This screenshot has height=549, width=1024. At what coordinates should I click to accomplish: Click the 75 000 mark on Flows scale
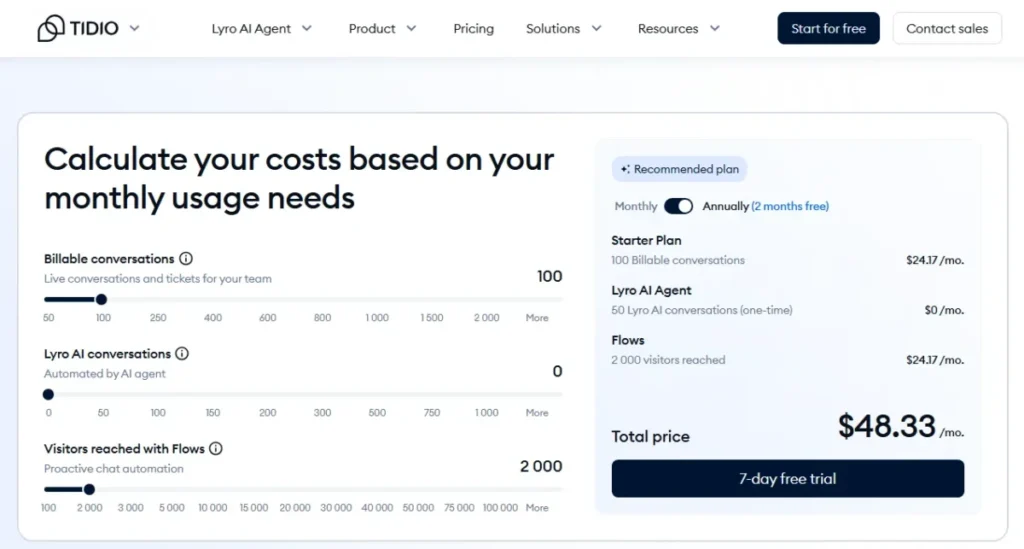(x=459, y=508)
